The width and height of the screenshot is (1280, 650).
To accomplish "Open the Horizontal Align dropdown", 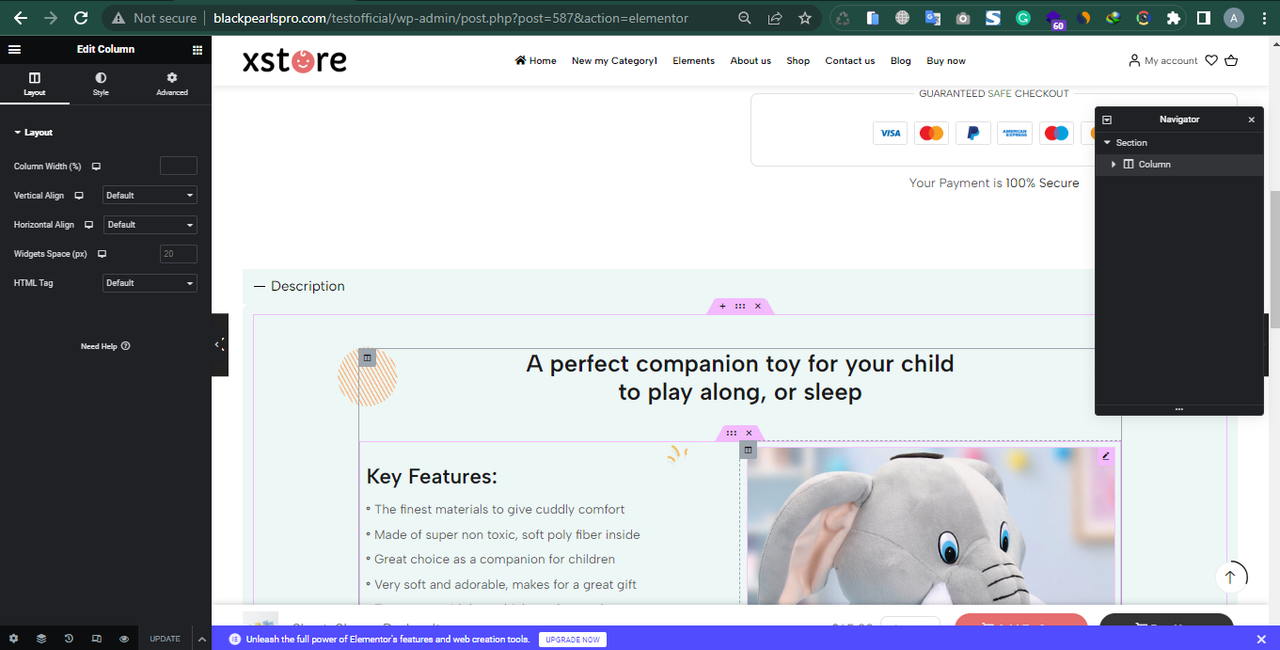I will click(150, 224).
